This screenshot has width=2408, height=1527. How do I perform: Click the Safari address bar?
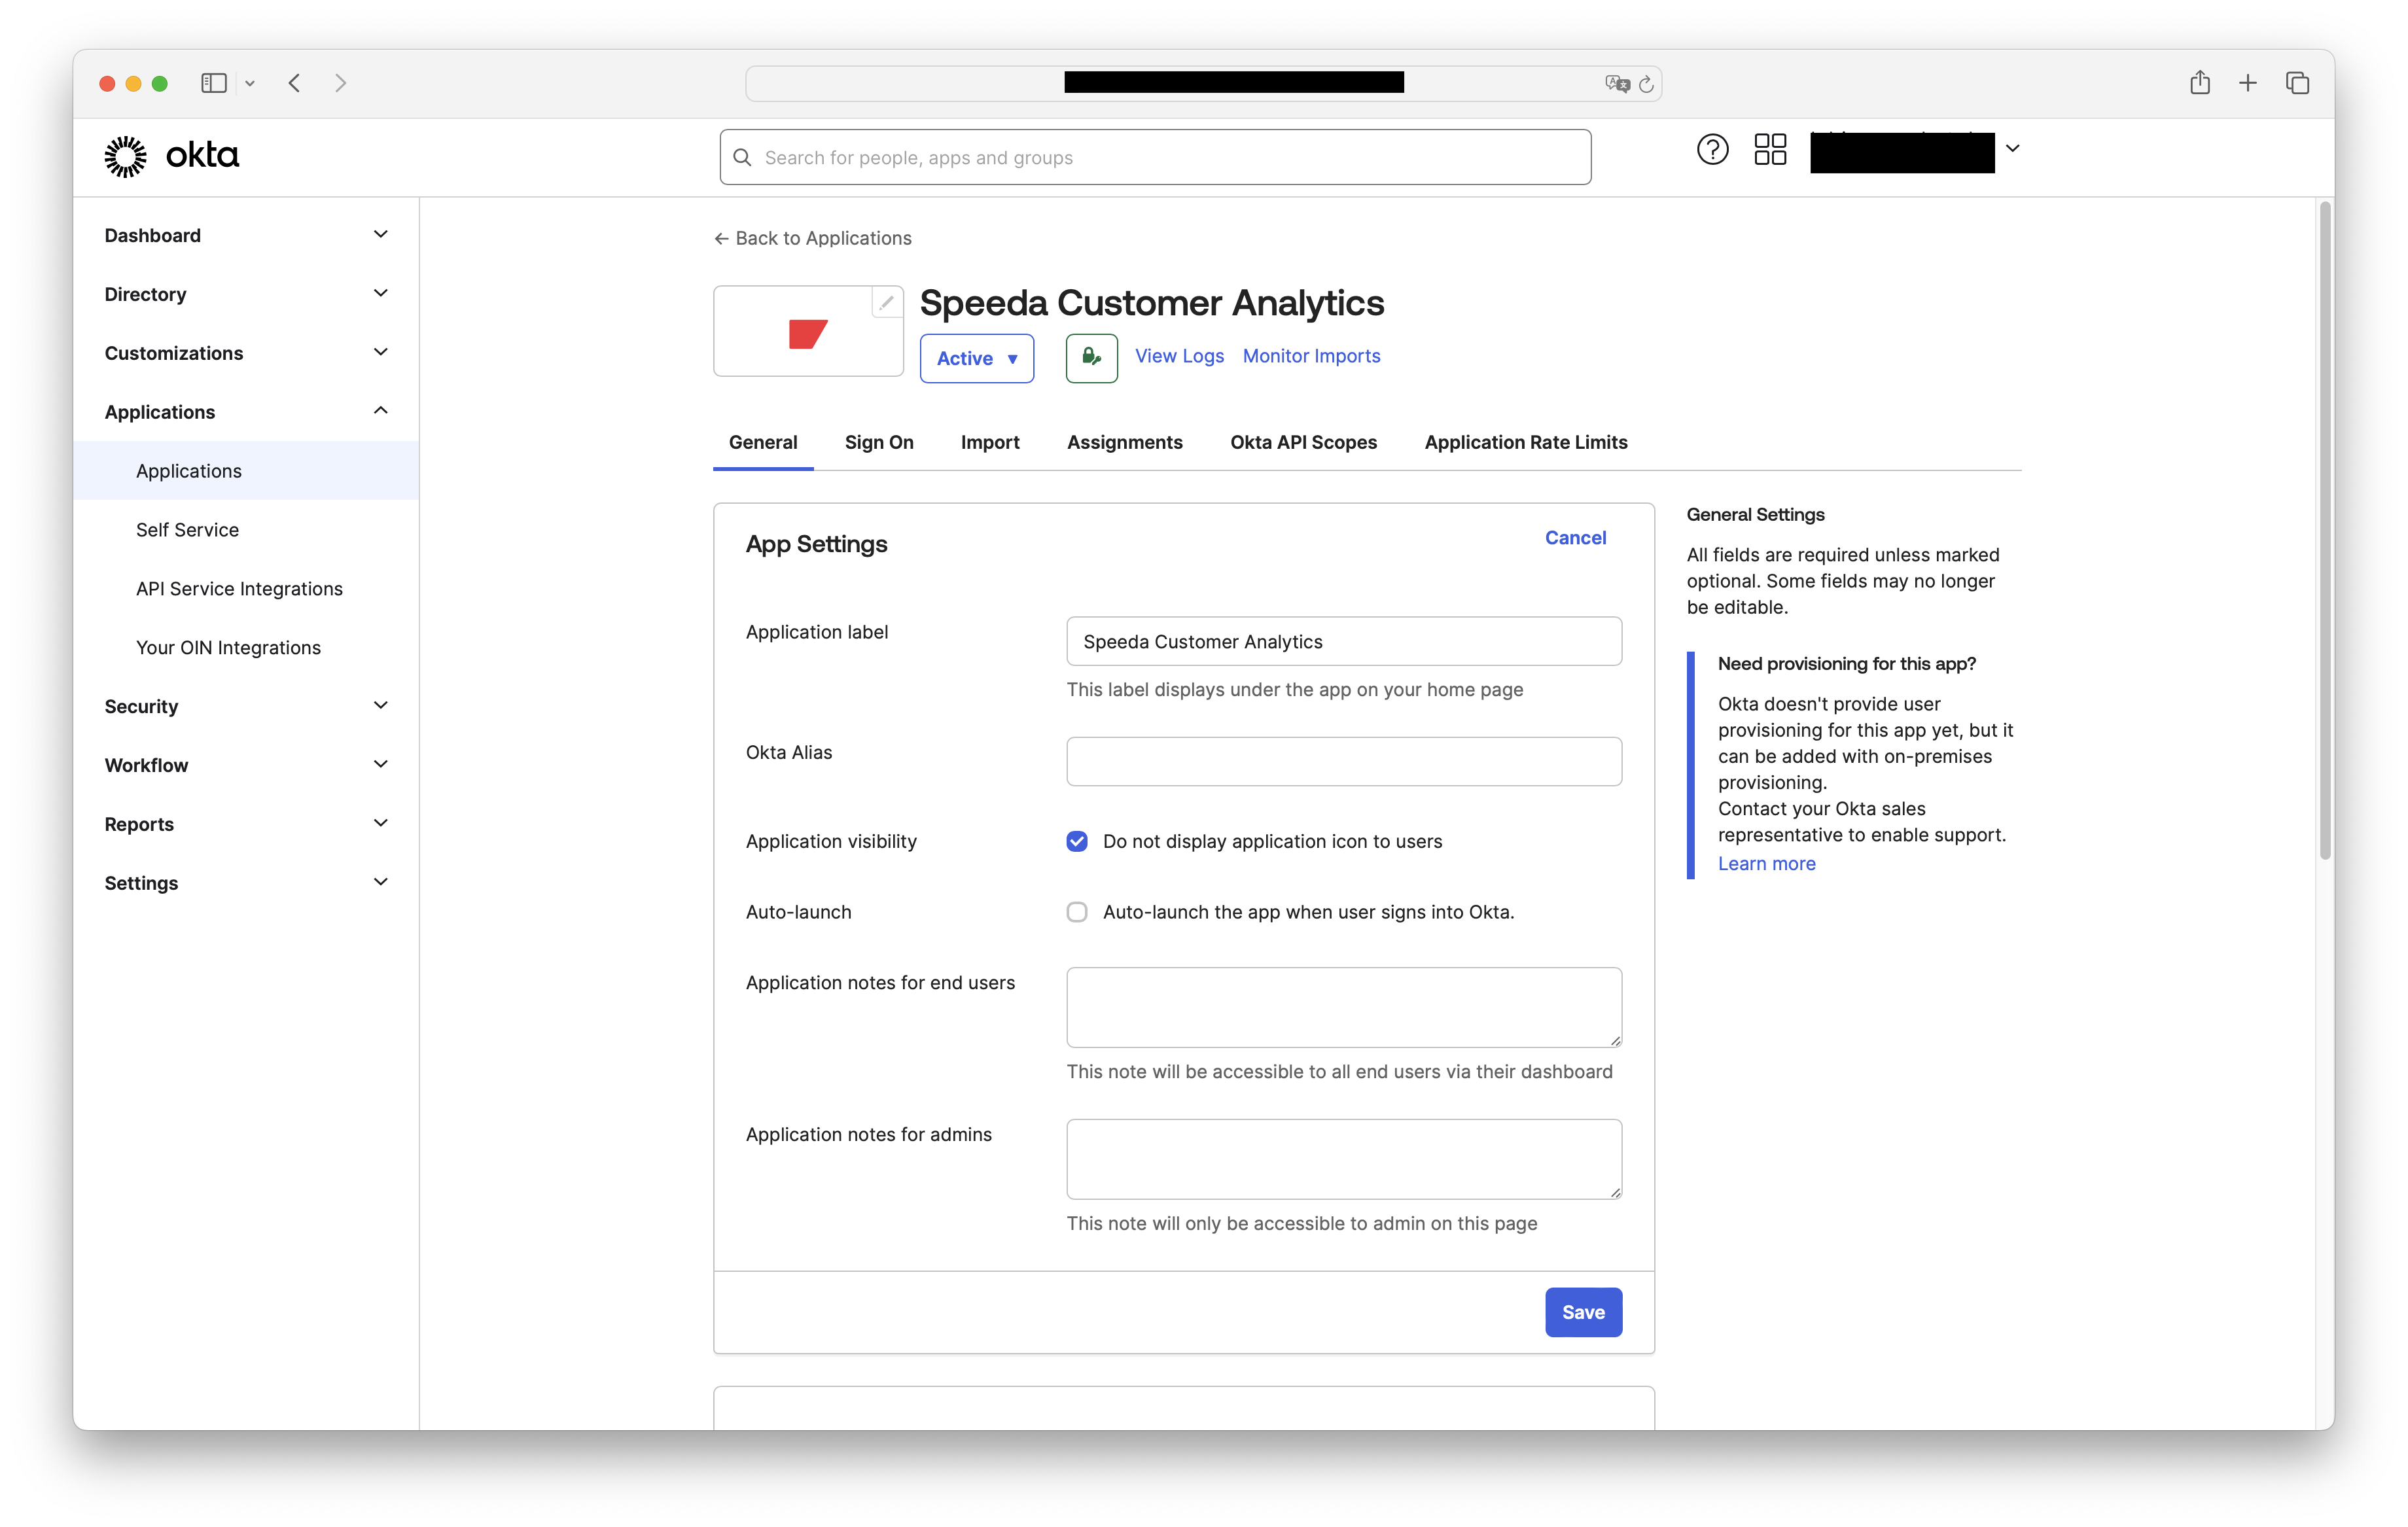pyautogui.click(x=1203, y=83)
